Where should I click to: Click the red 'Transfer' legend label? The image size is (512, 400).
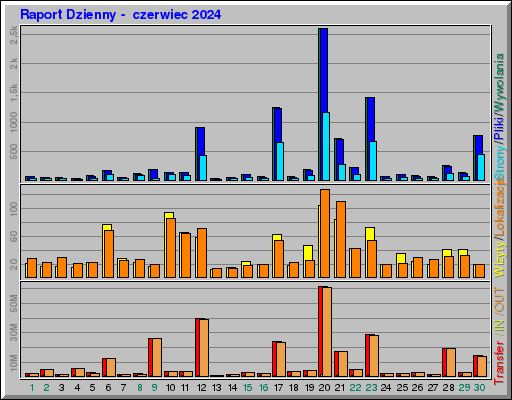tap(500, 362)
